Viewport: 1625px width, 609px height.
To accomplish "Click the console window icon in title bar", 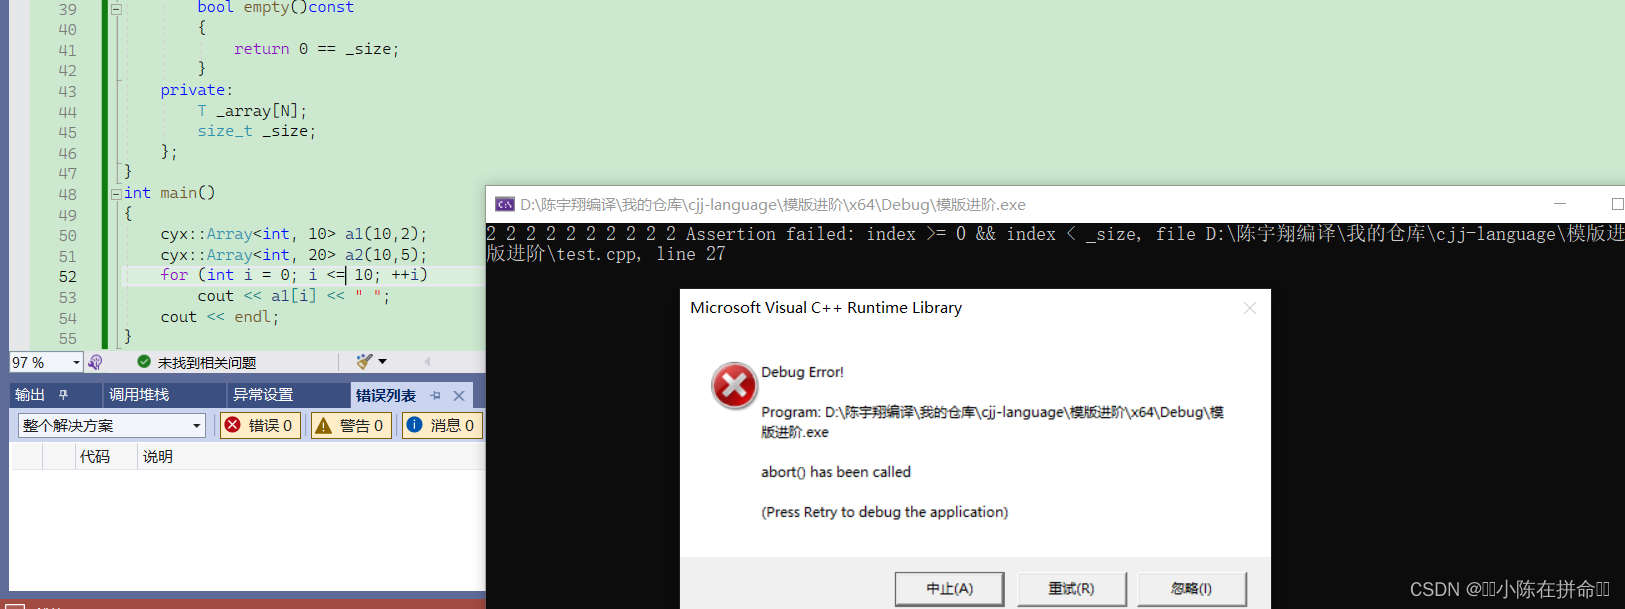I will (x=505, y=204).
